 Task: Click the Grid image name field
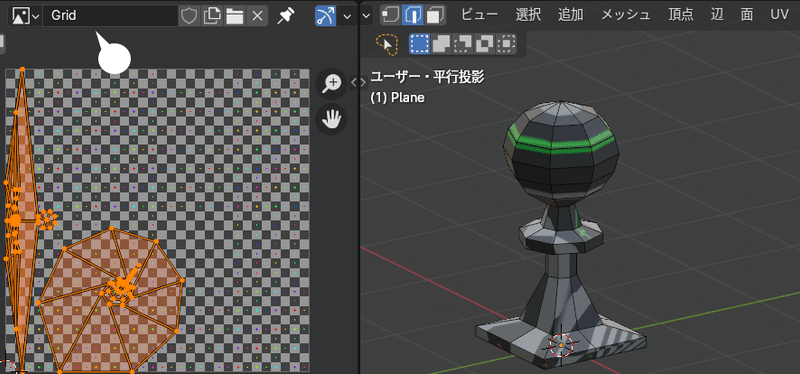[x=111, y=16]
